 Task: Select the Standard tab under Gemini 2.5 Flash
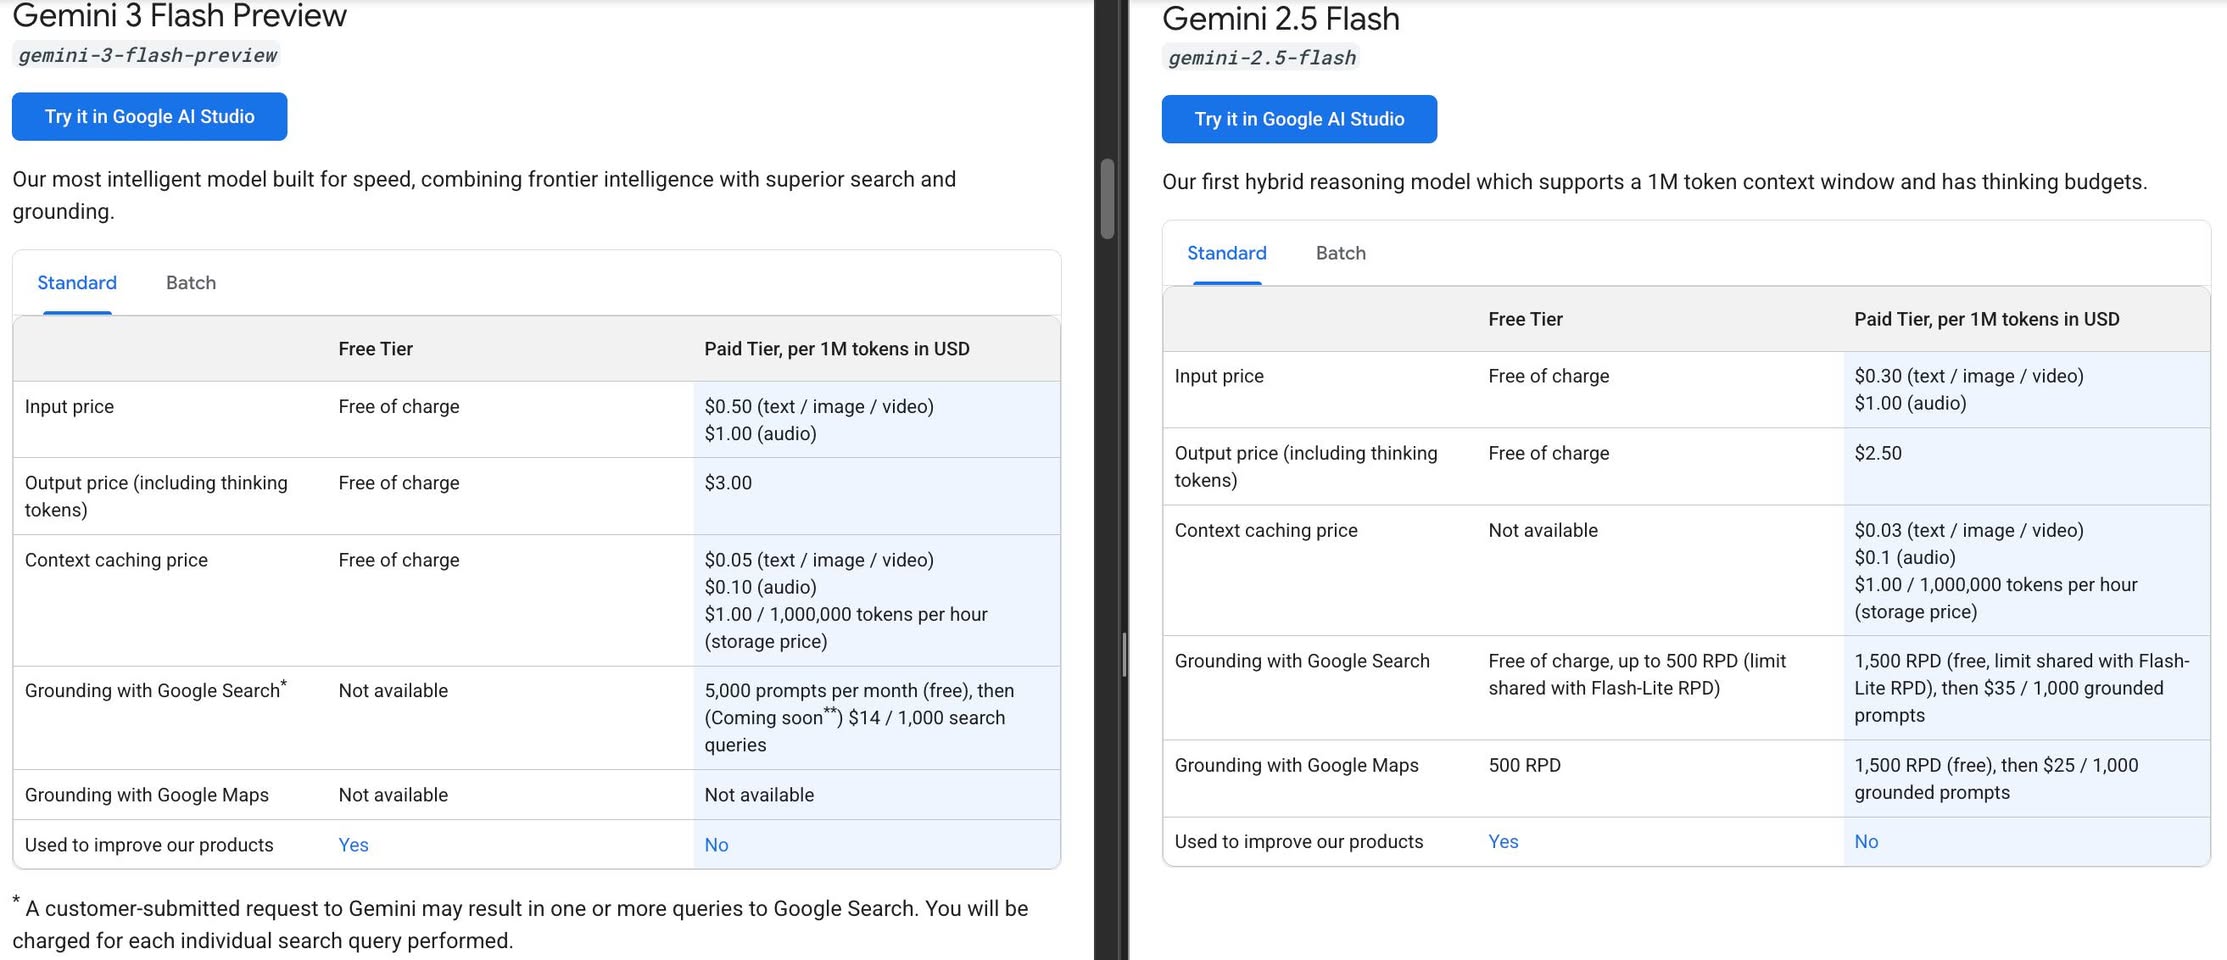click(x=1226, y=253)
